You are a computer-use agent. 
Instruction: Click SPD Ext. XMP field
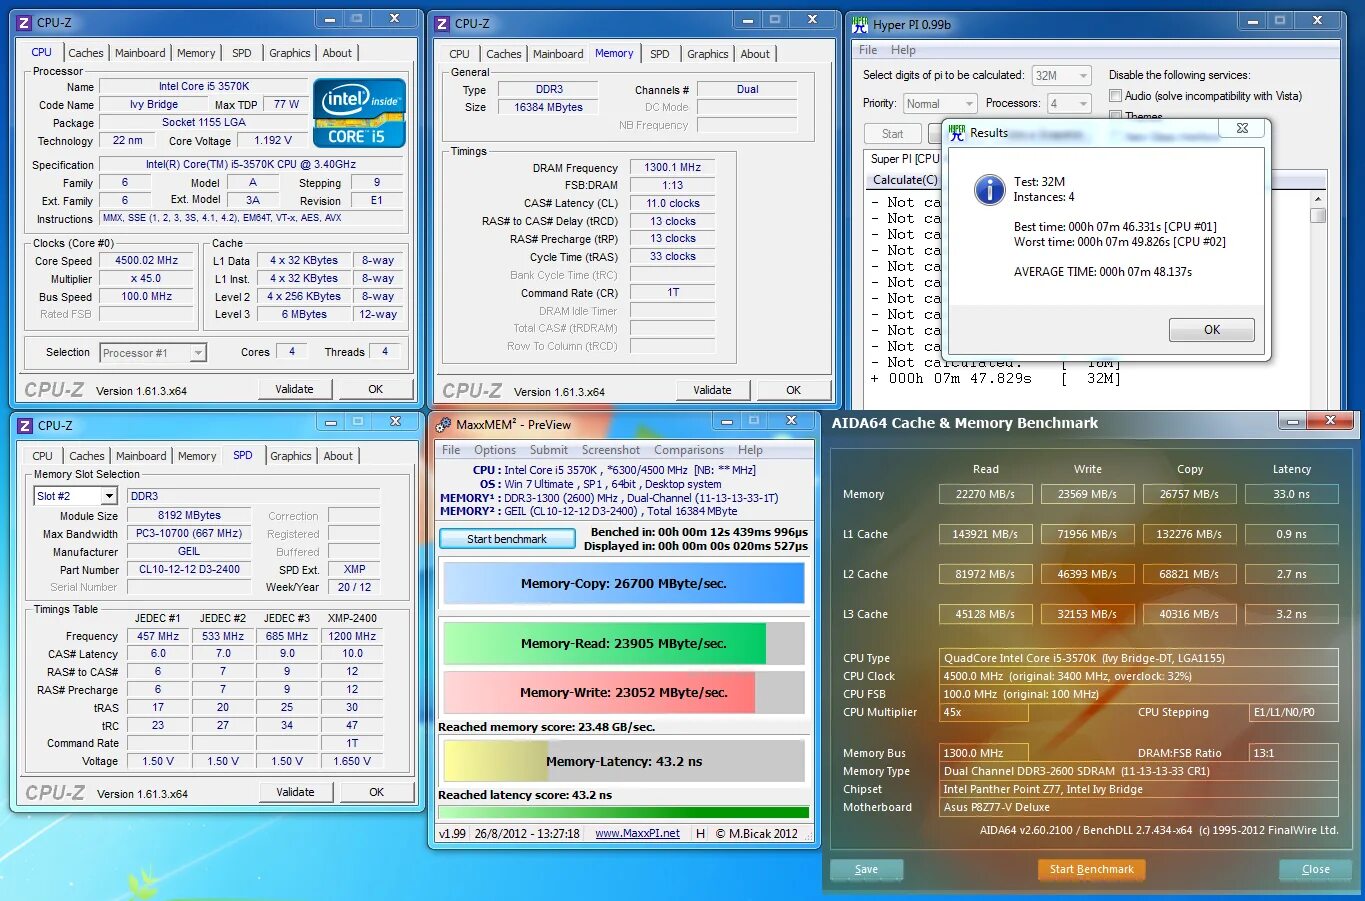(355, 569)
